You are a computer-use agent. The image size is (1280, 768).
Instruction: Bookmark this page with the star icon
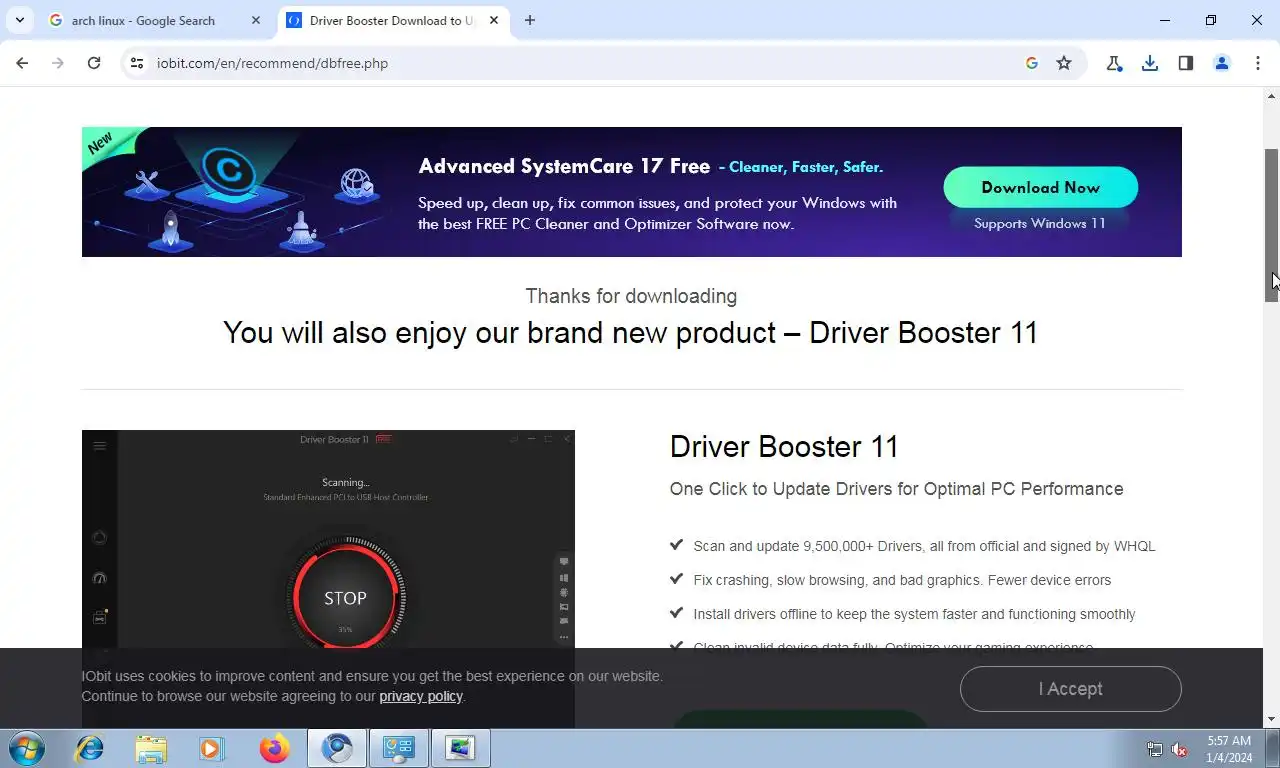pos(1064,63)
